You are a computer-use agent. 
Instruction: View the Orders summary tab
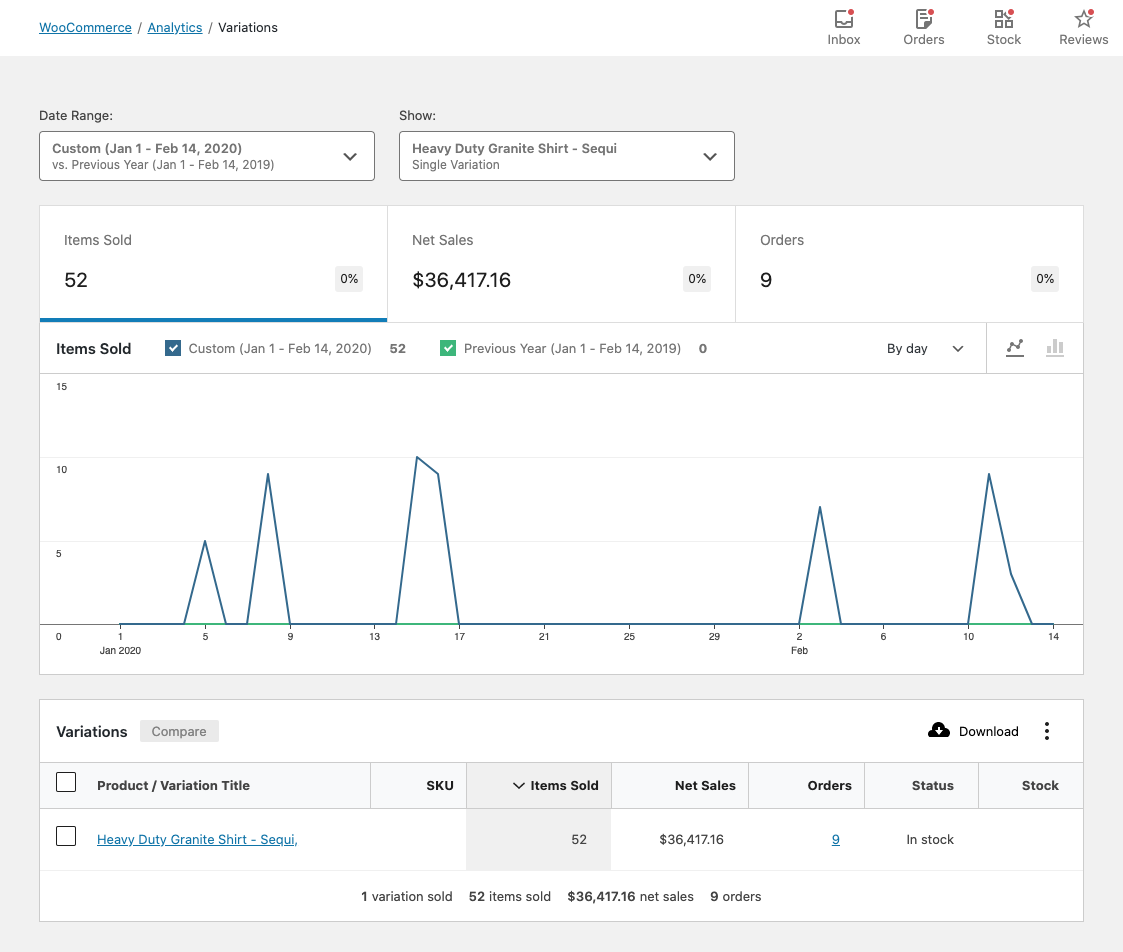click(x=909, y=264)
